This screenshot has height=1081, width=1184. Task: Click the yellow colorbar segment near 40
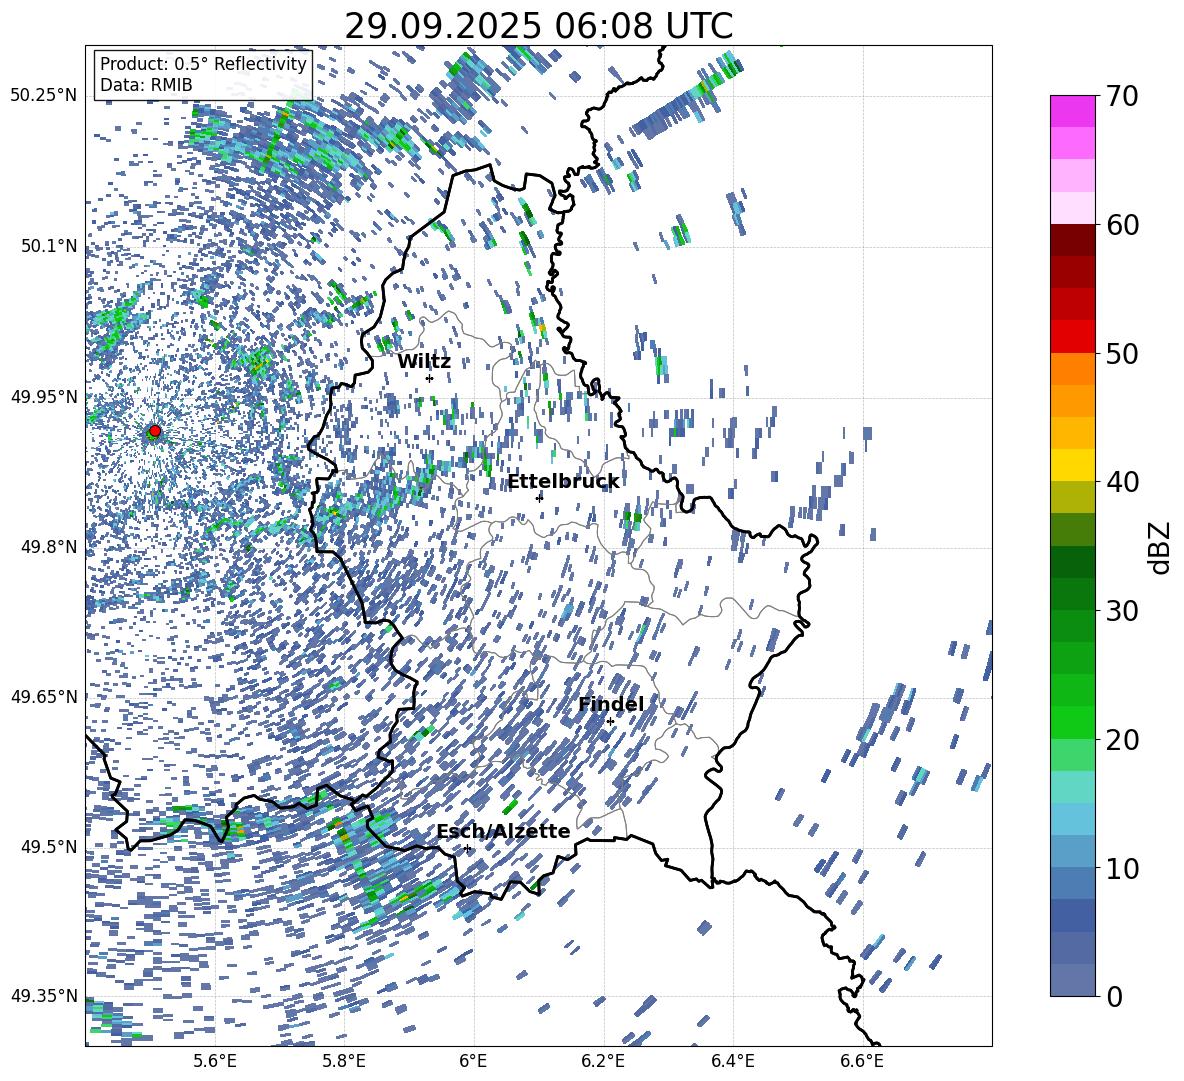click(x=1073, y=465)
